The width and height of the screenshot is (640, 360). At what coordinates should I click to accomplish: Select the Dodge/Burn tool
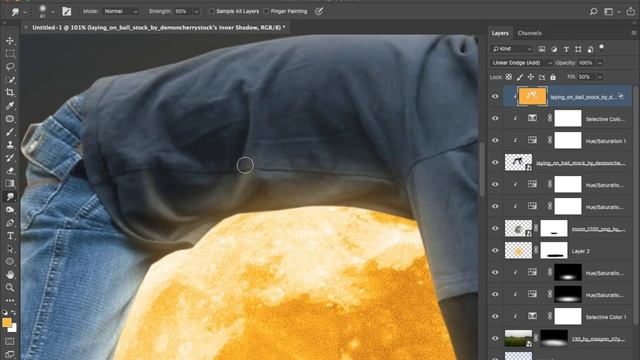pyautogui.click(x=10, y=210)
